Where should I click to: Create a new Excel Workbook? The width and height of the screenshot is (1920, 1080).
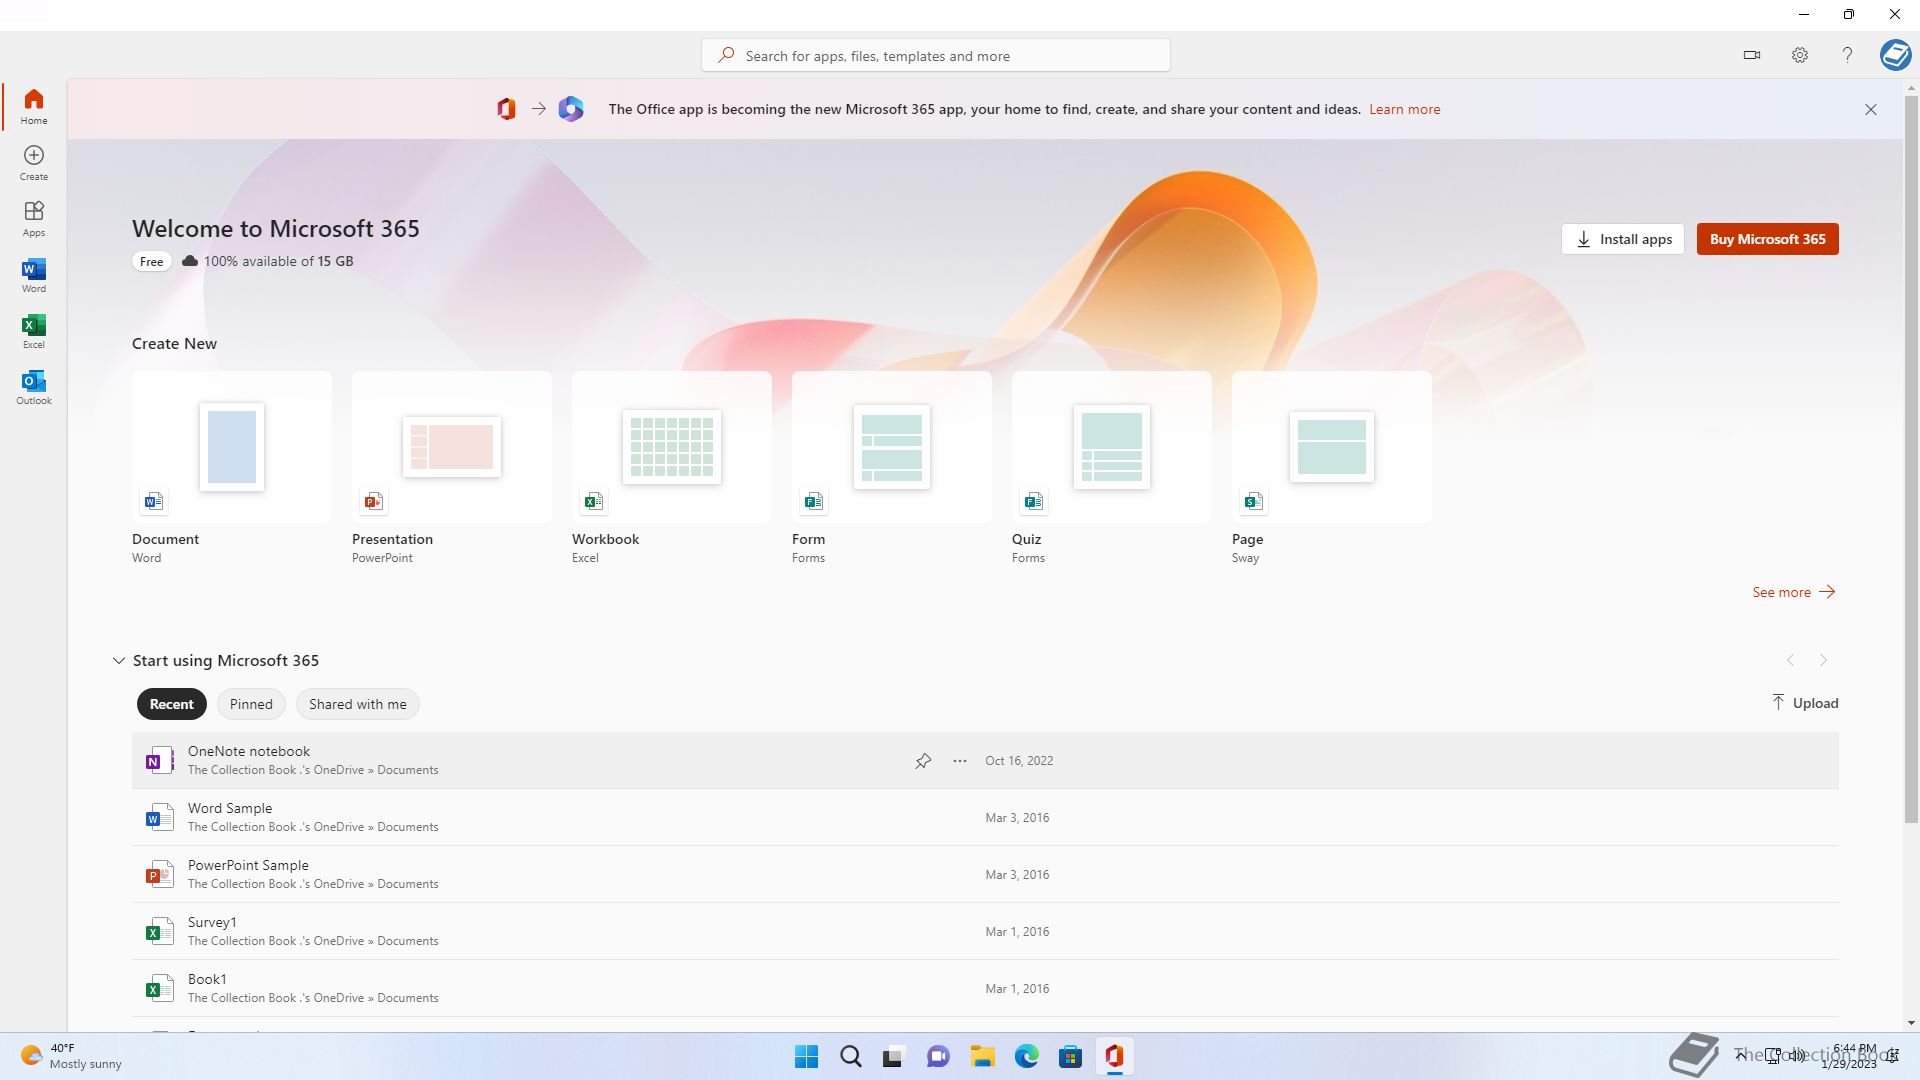672,467
